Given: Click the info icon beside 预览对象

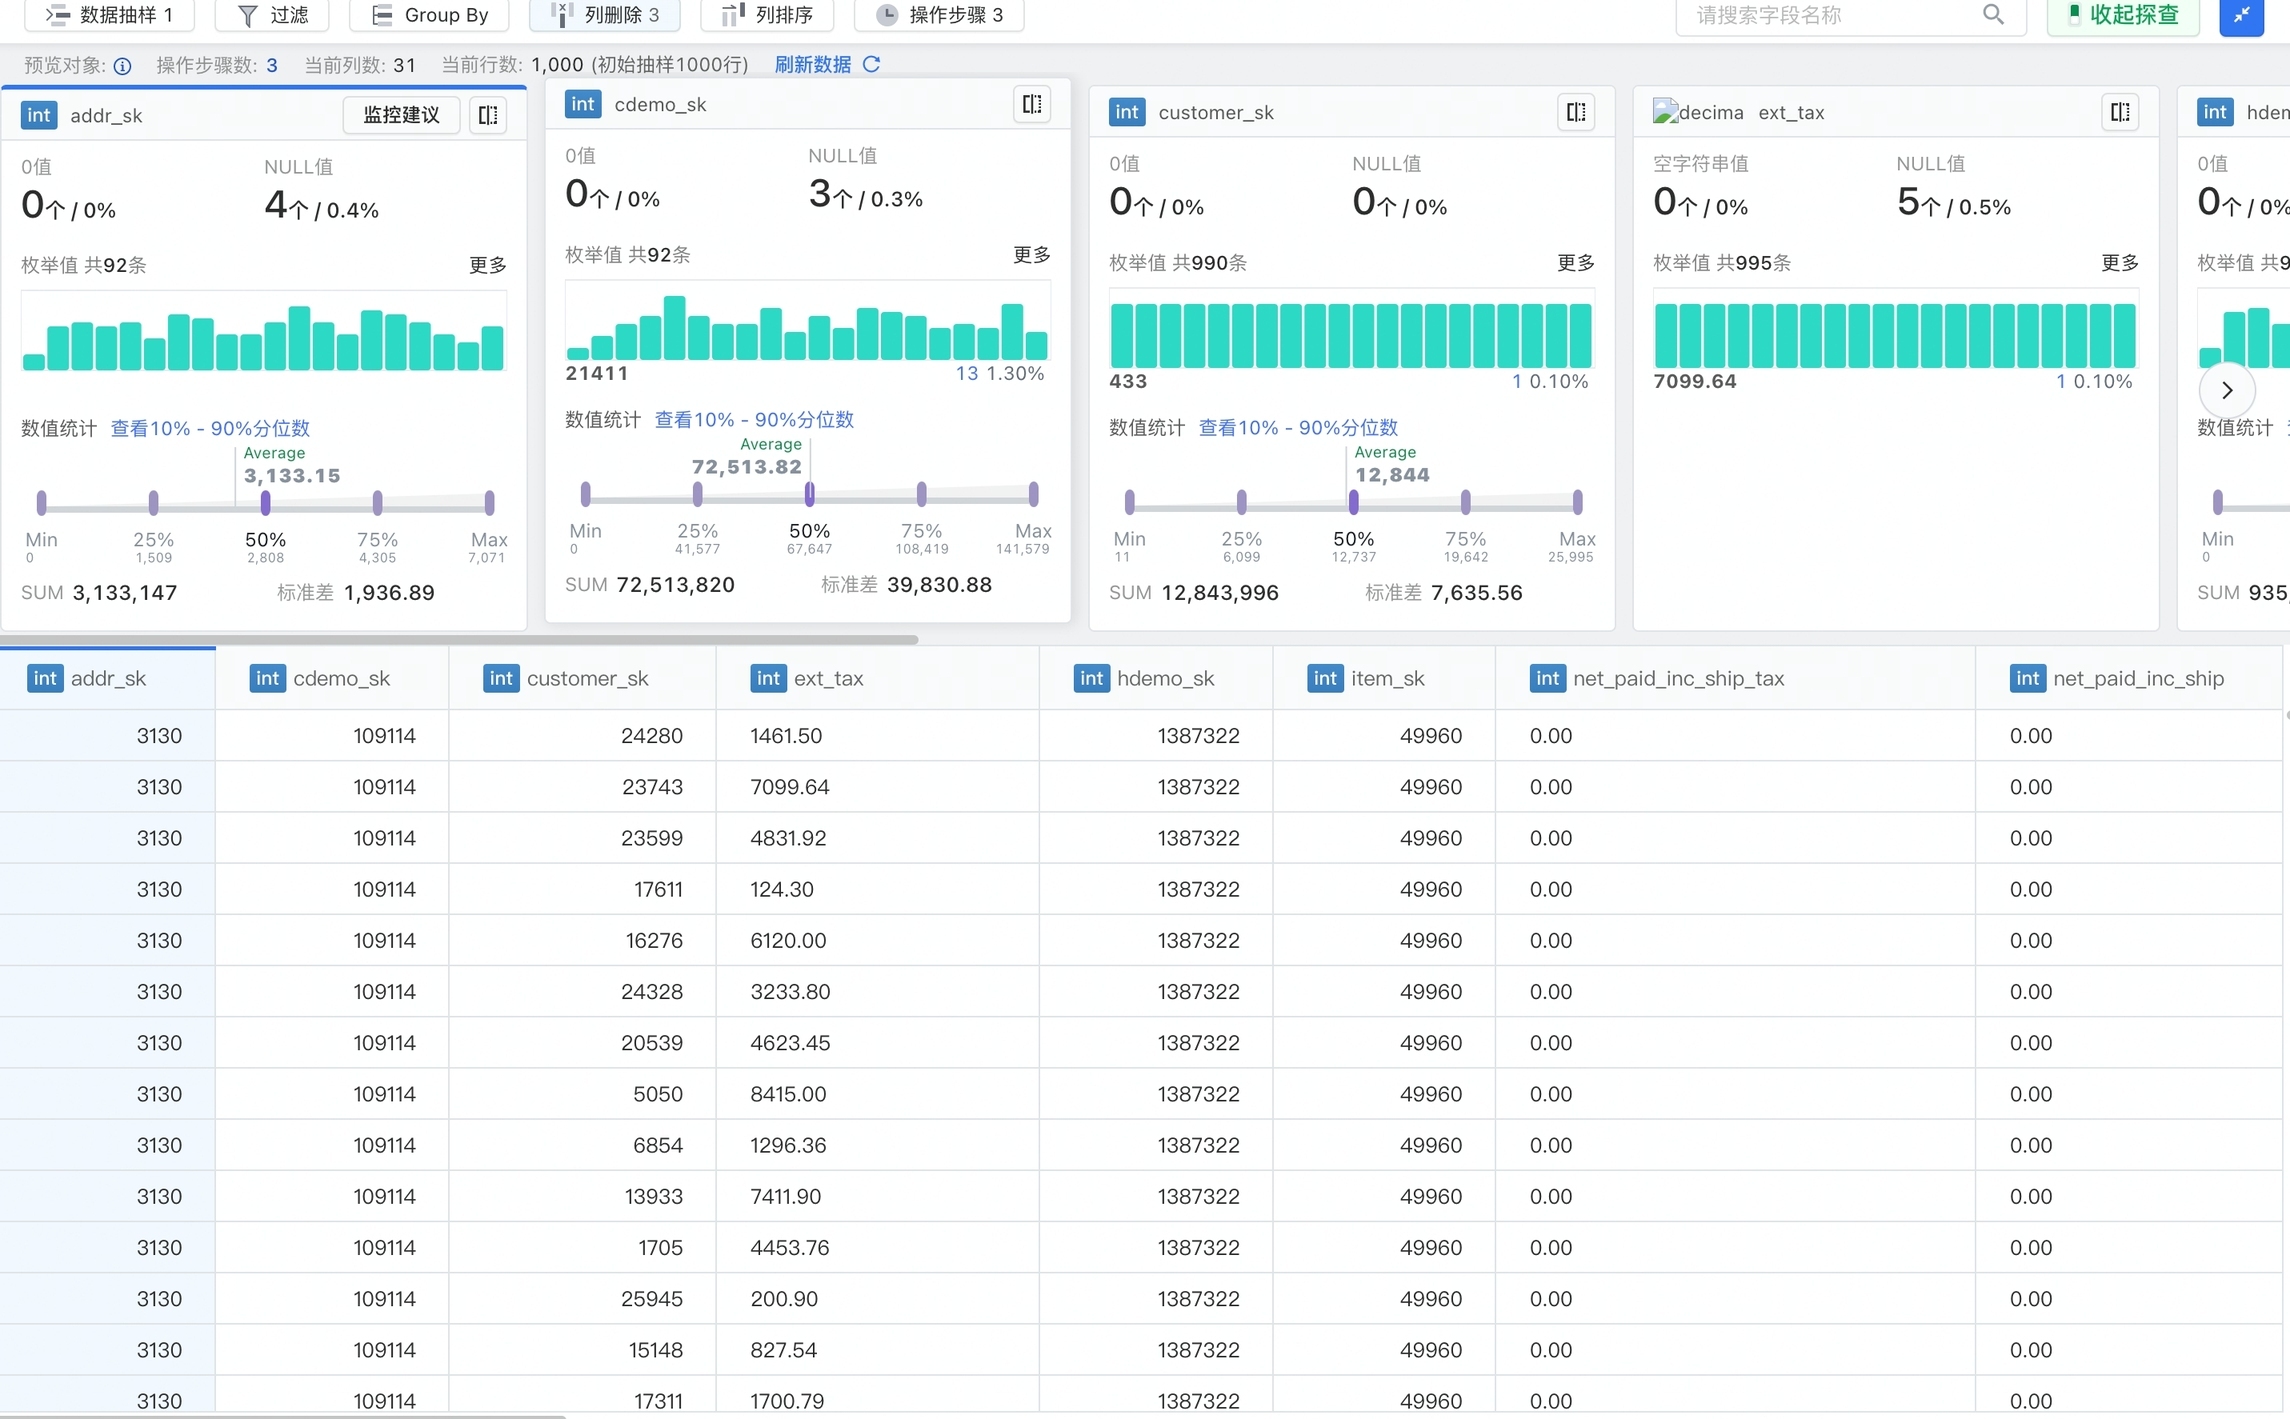Looking at the screenshot, I should tap(122, 66).
